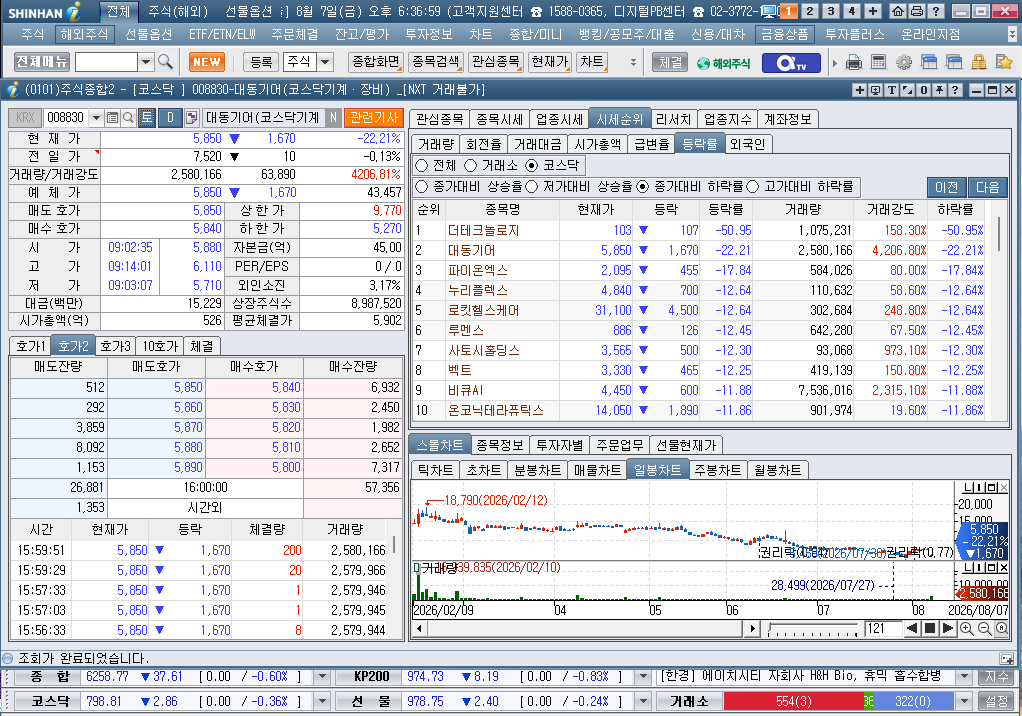
Task: Click the stock search magnifier beside the code field
Action: click(x=128, y=118)
